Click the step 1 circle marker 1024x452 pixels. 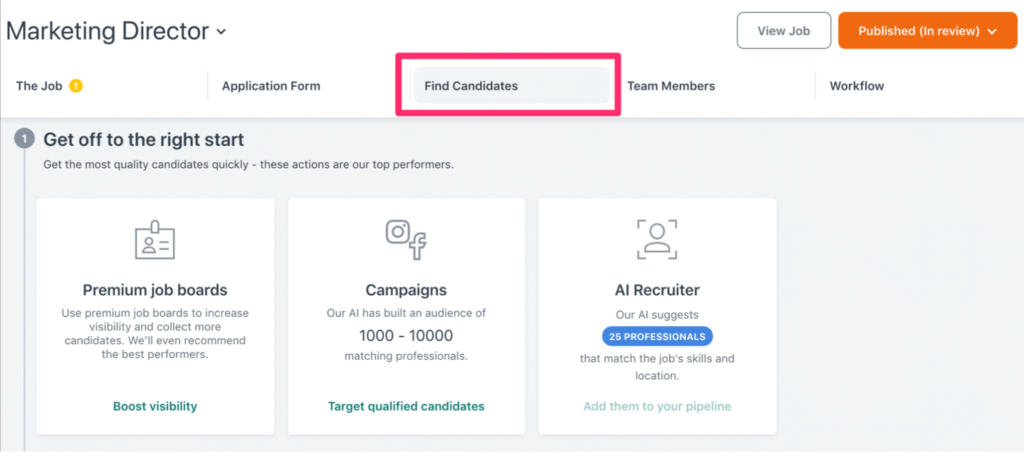pyautogui.click(x=25, y=139)
